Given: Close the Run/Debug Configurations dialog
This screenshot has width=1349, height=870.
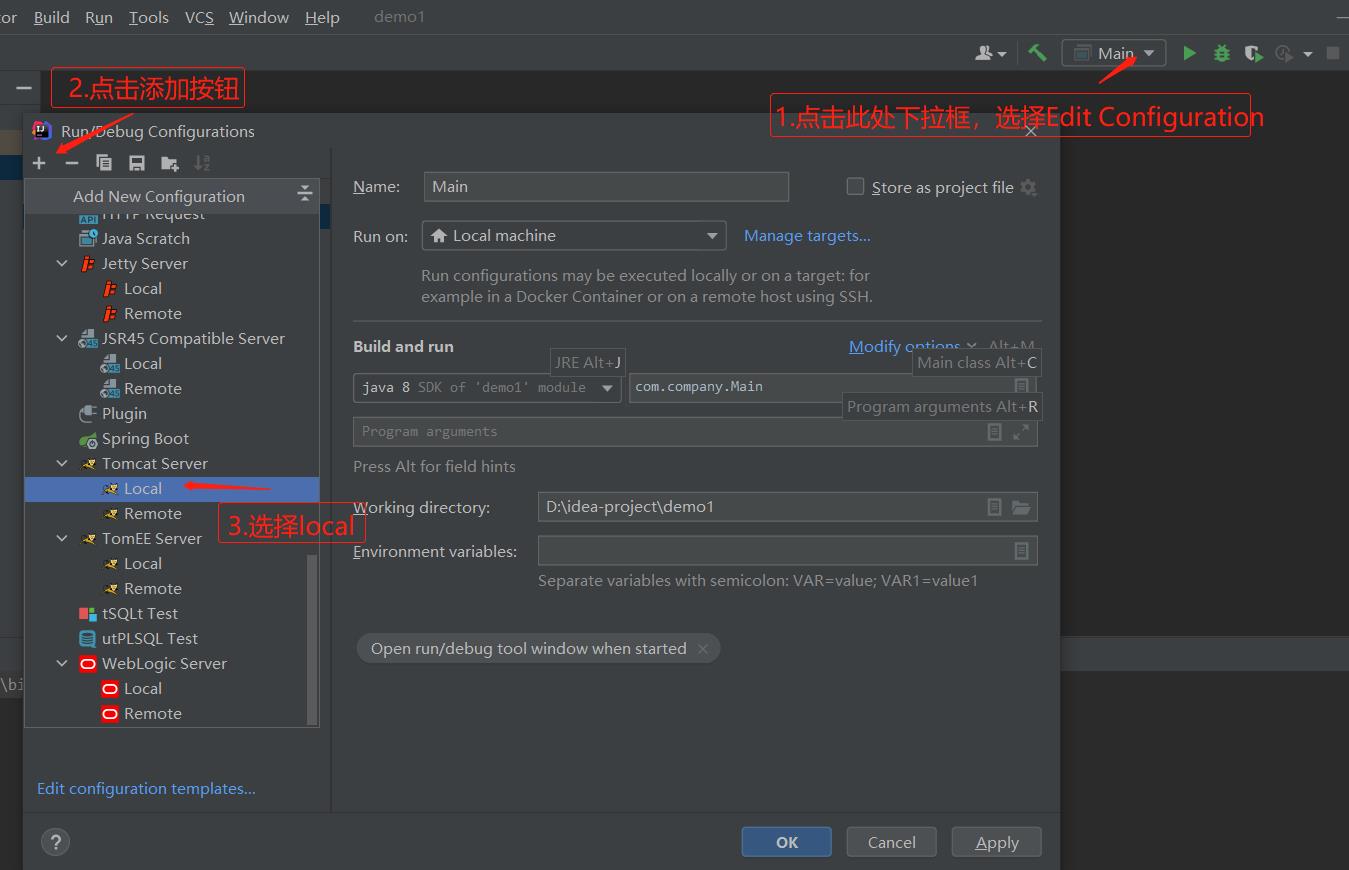Looking at the screenshot, I should [1031, 131].
